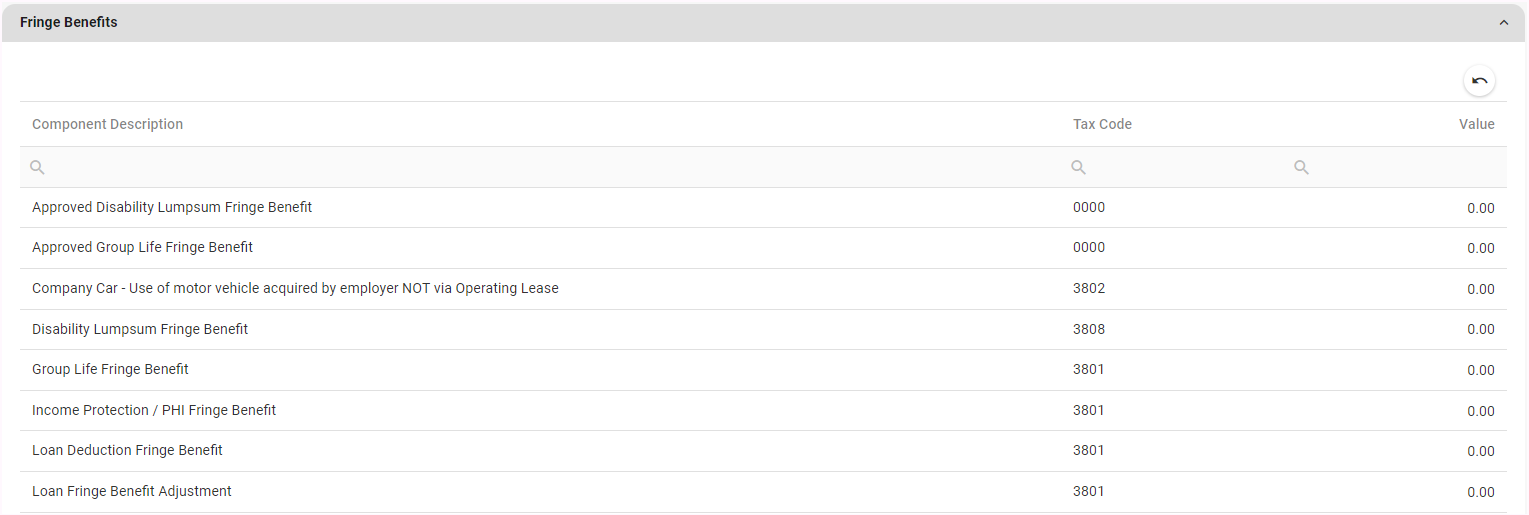Viewport: 1529px width, 515px height.
Task: Select Disability Lumpsum Fringe Benefit row
Action: click(140, 329)
